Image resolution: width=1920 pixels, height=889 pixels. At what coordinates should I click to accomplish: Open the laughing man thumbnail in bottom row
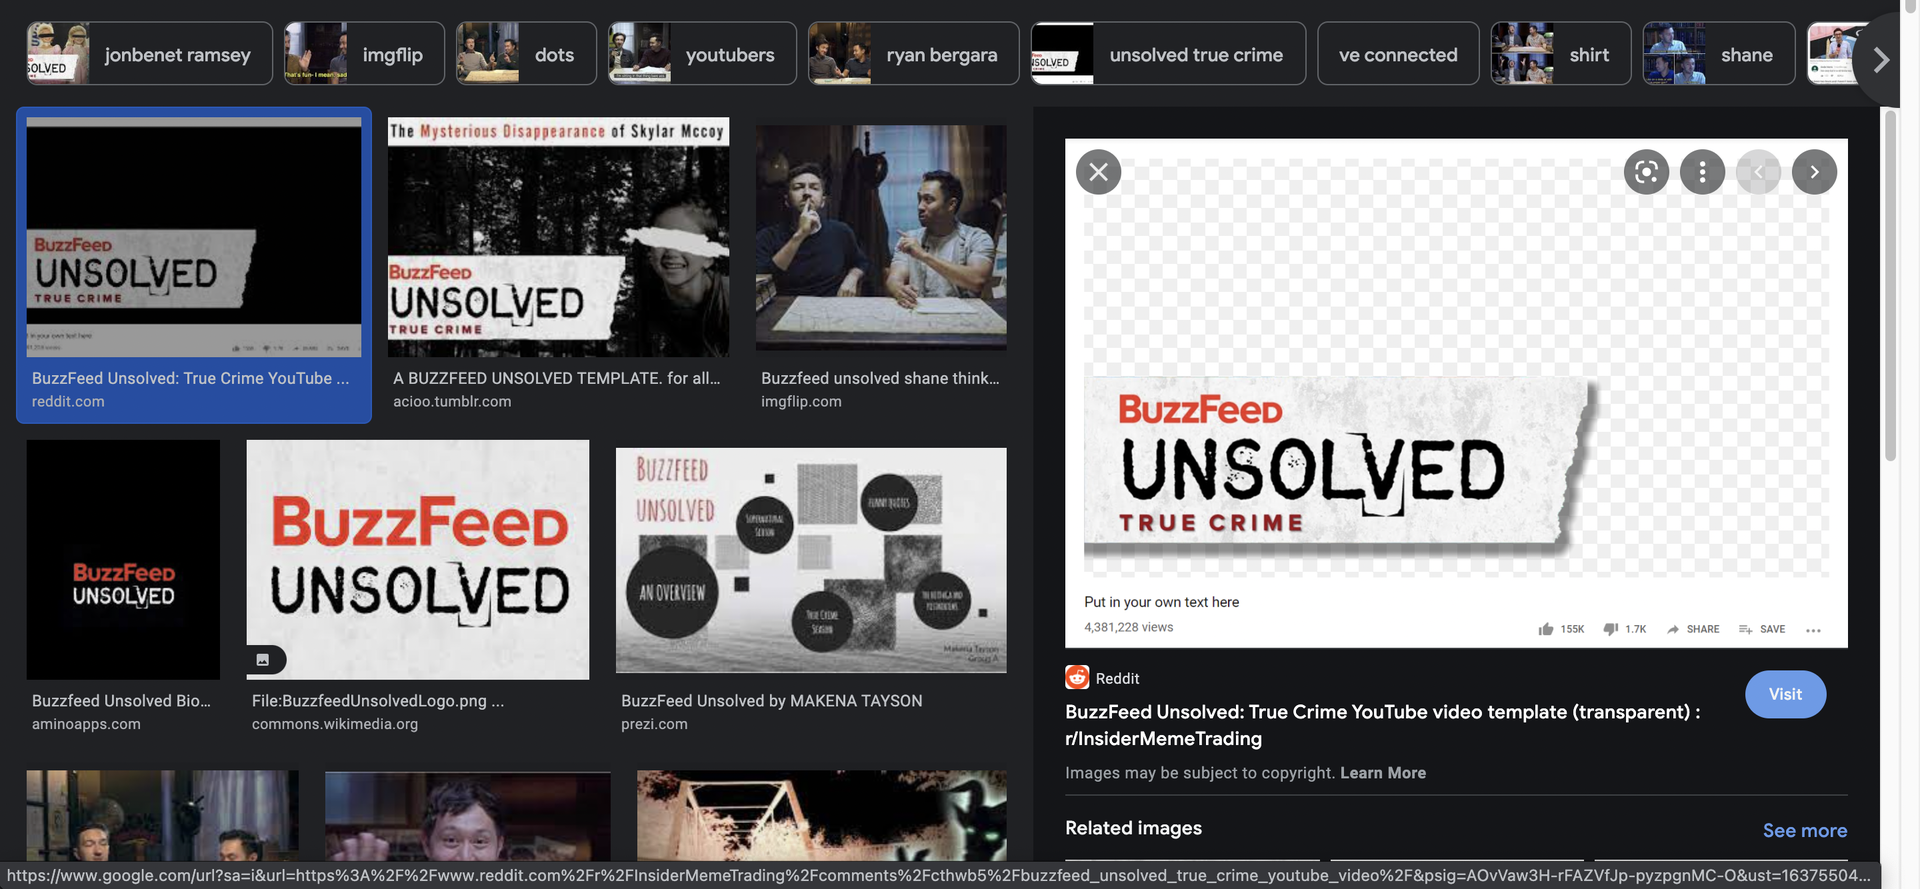coord(468,815)
